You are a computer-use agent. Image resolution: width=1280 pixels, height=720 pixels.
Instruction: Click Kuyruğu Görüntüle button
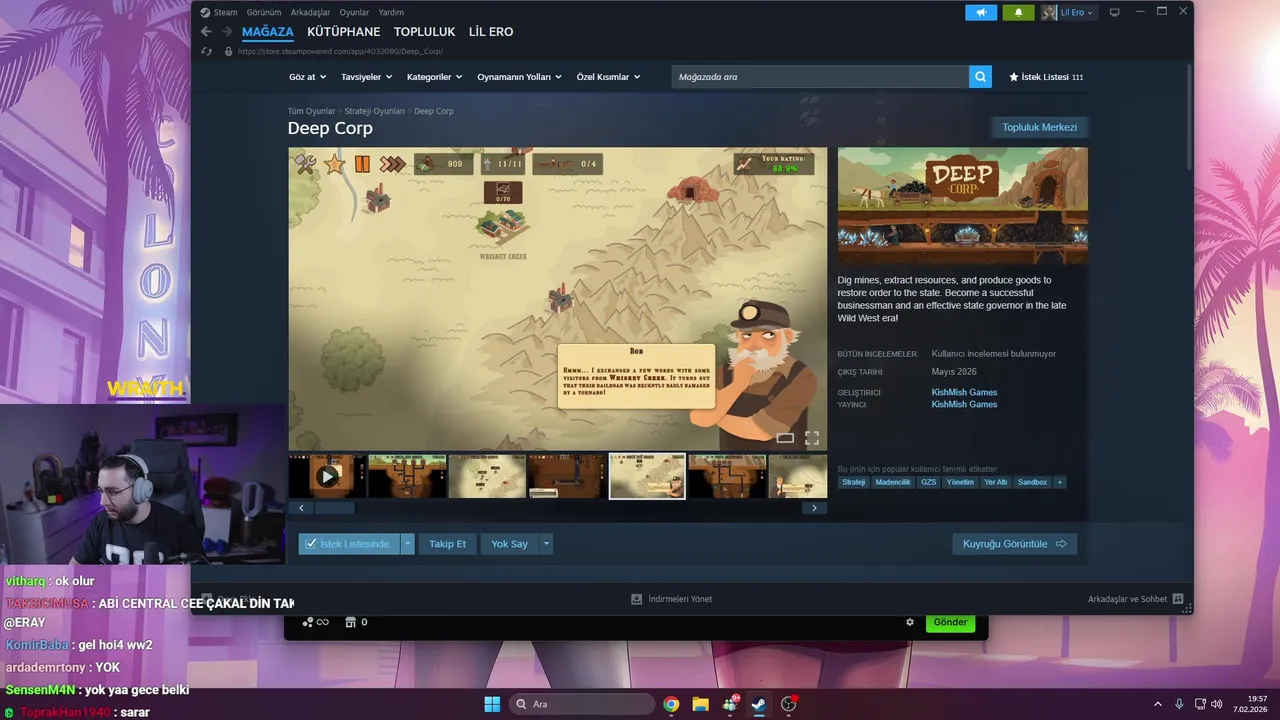pyautogui.click(x=1014, y=544)
